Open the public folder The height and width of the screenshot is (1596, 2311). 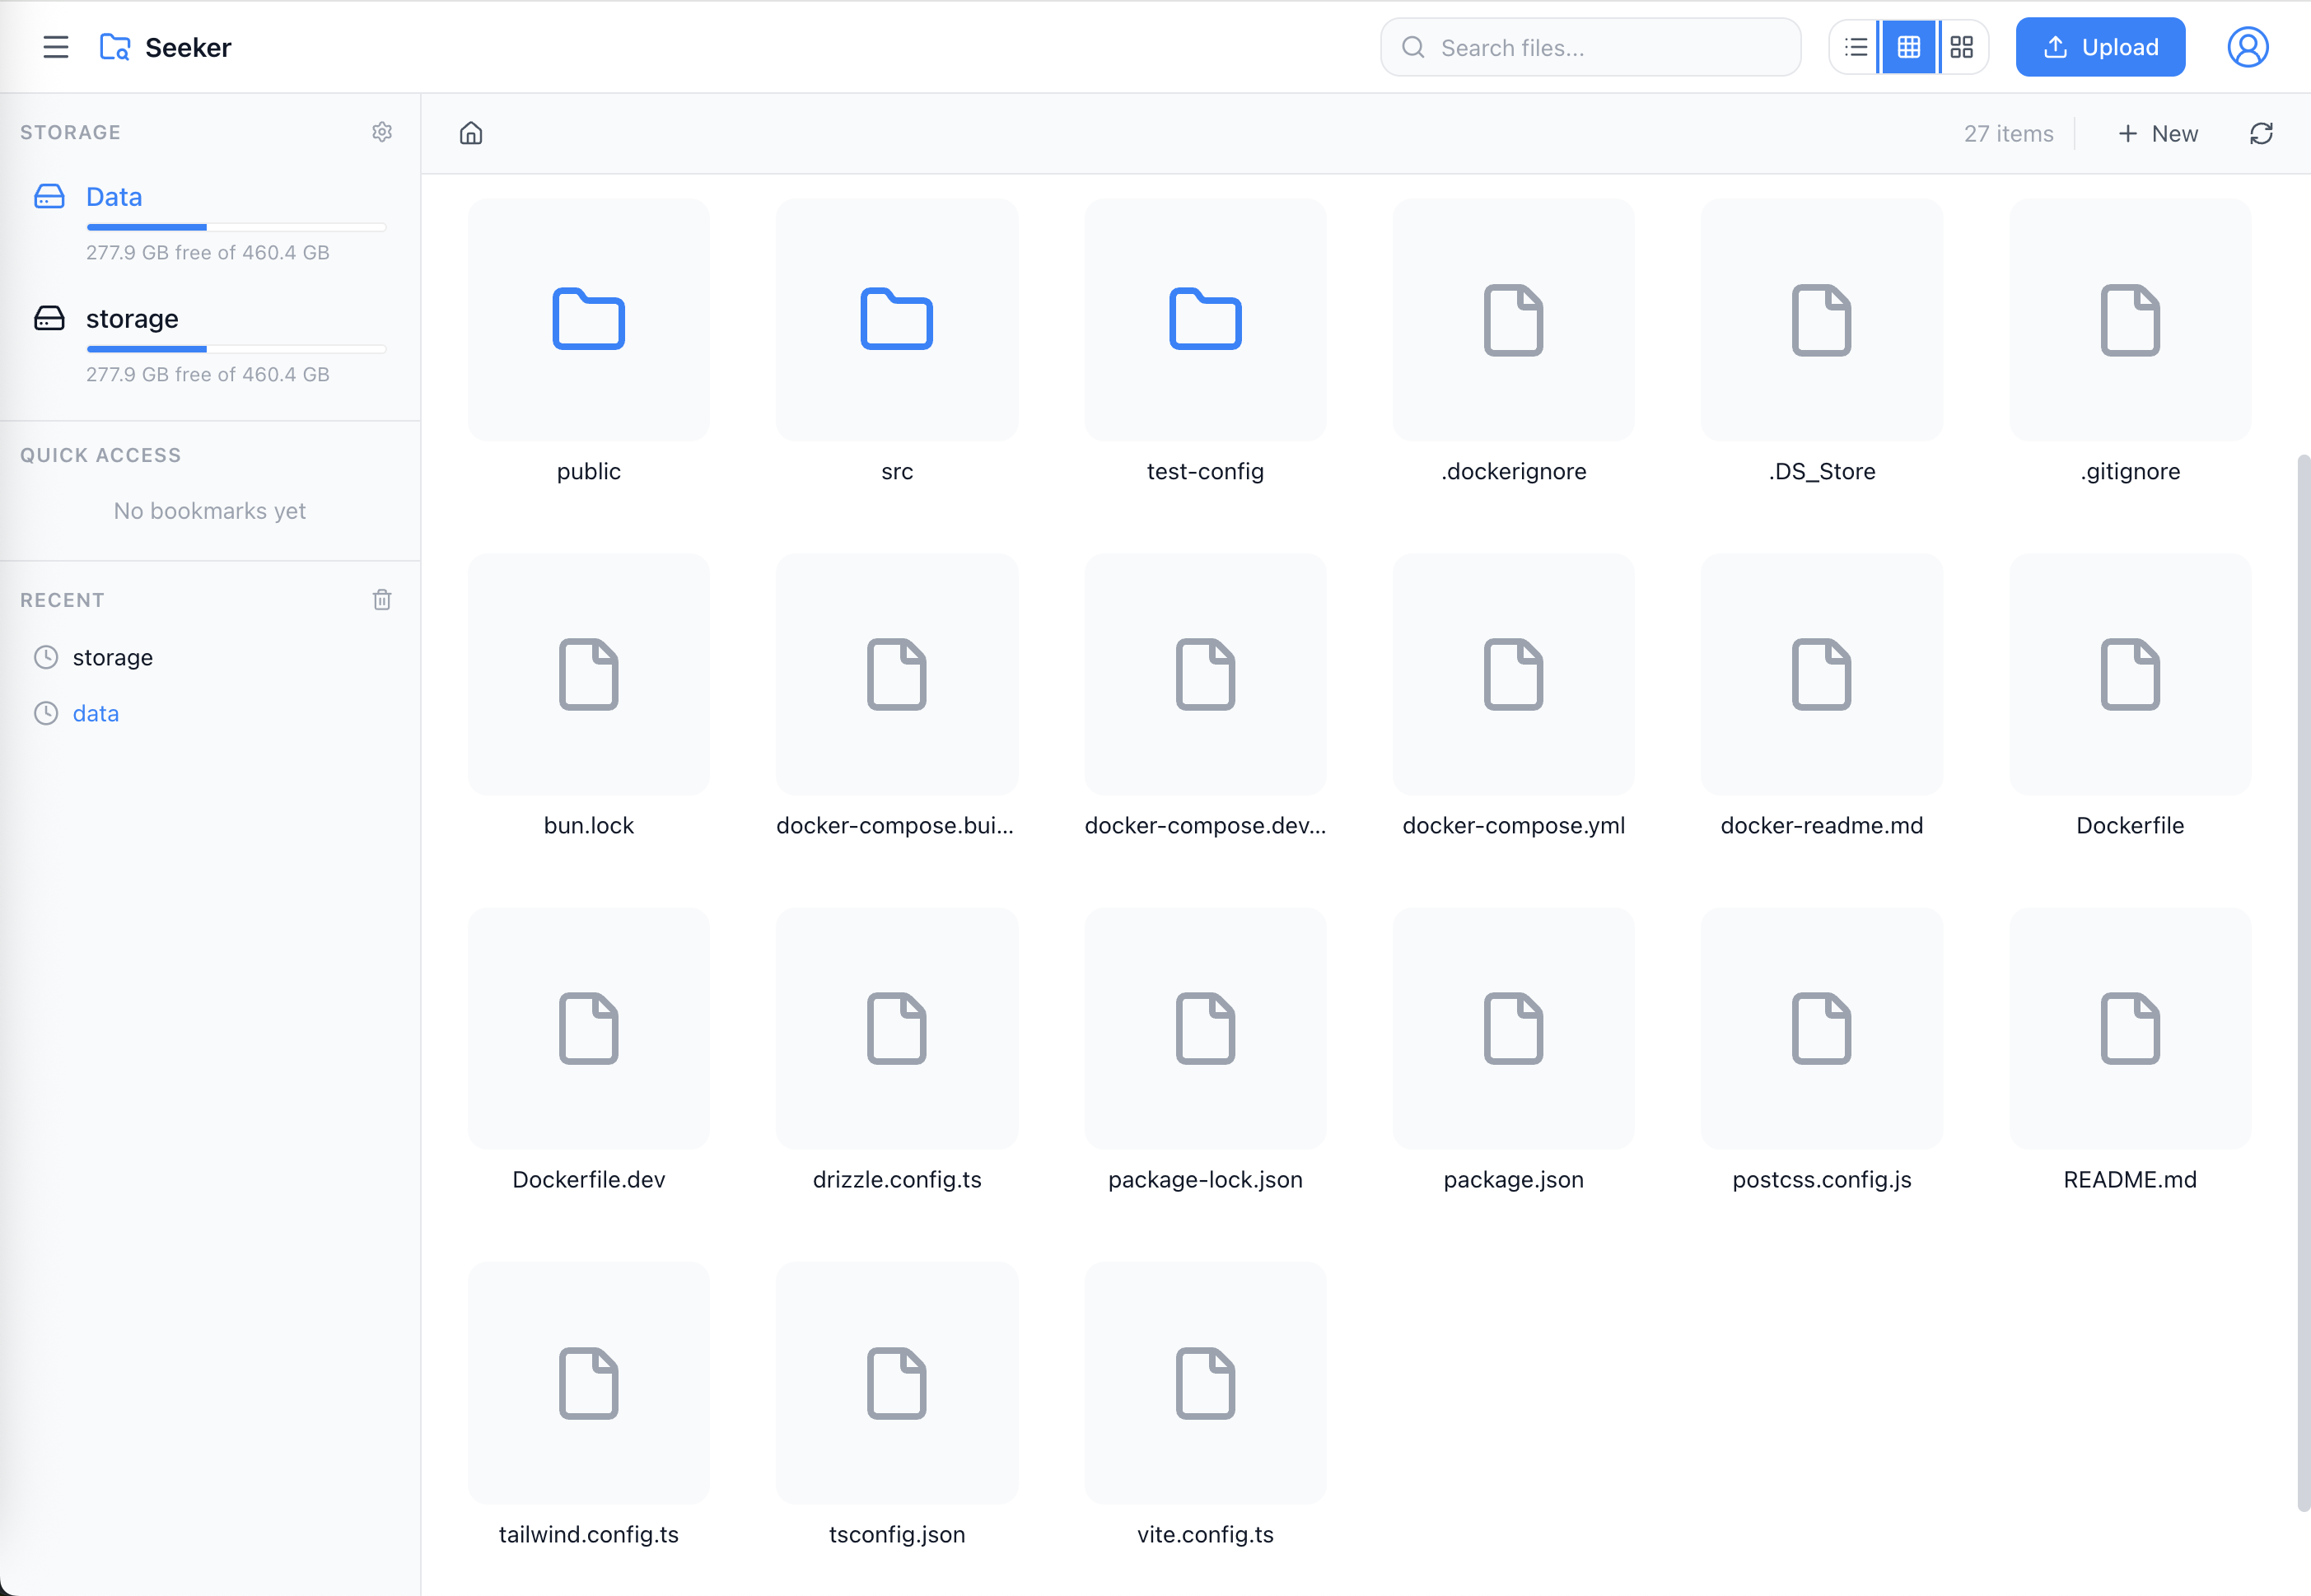coord(589,320)
